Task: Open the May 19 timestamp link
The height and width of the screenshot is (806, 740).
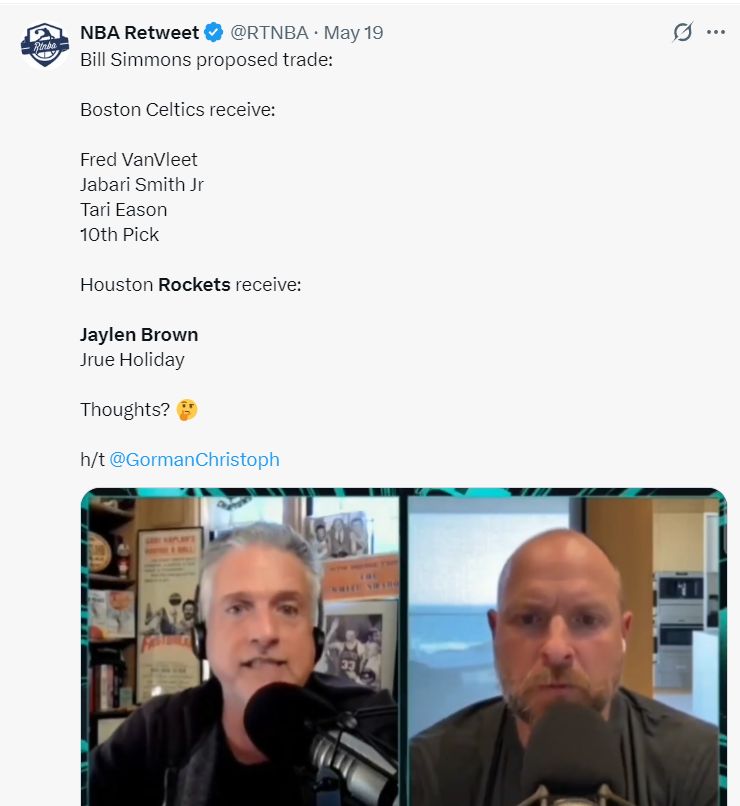Action: [x=354, y=32]
